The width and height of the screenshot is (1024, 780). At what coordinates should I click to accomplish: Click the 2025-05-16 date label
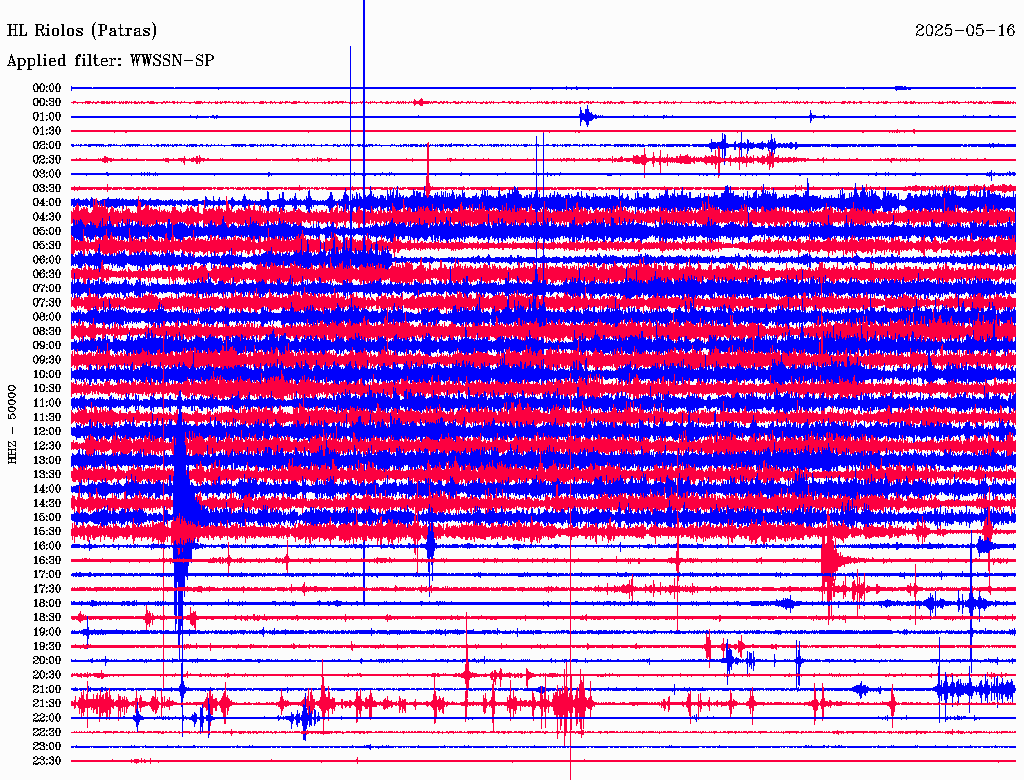964,30
